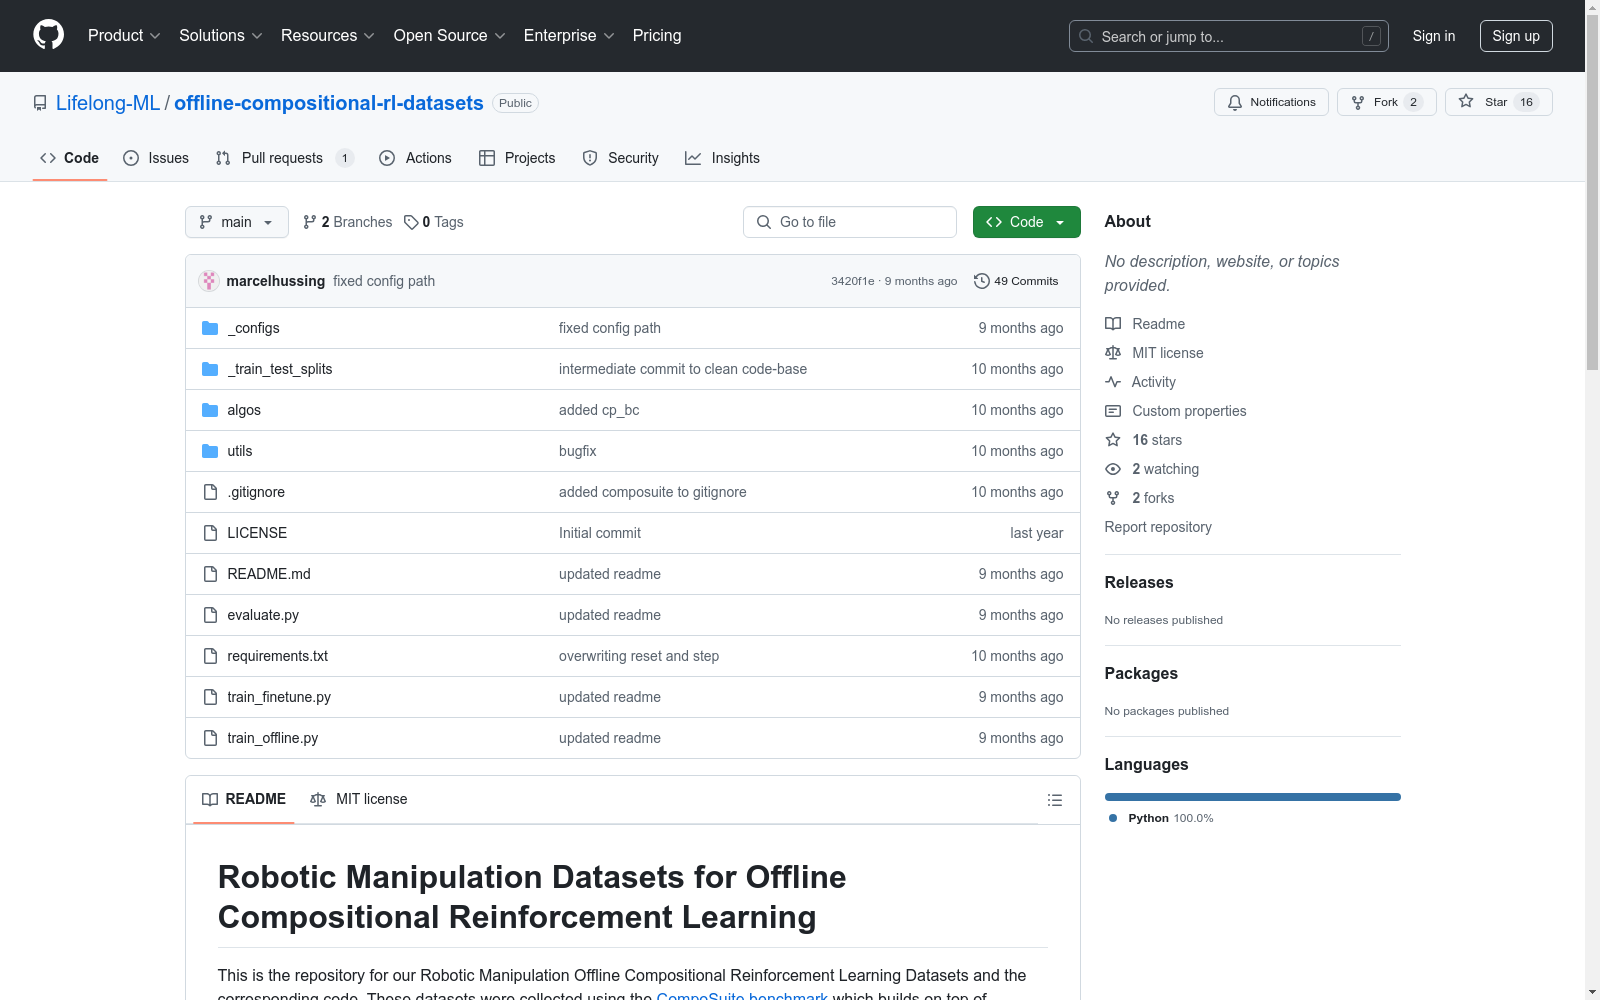Click the Releases heading link
1600x1000 pixels.
click(x=1139, y=582)
